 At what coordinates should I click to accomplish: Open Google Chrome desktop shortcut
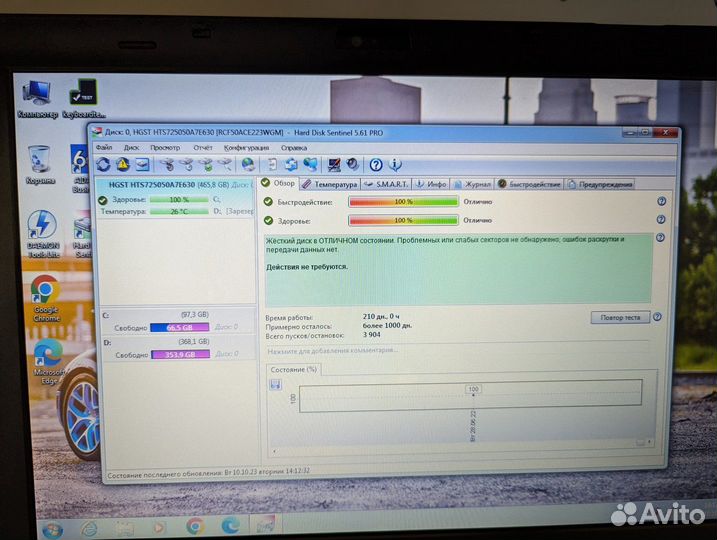coord(44,291)
